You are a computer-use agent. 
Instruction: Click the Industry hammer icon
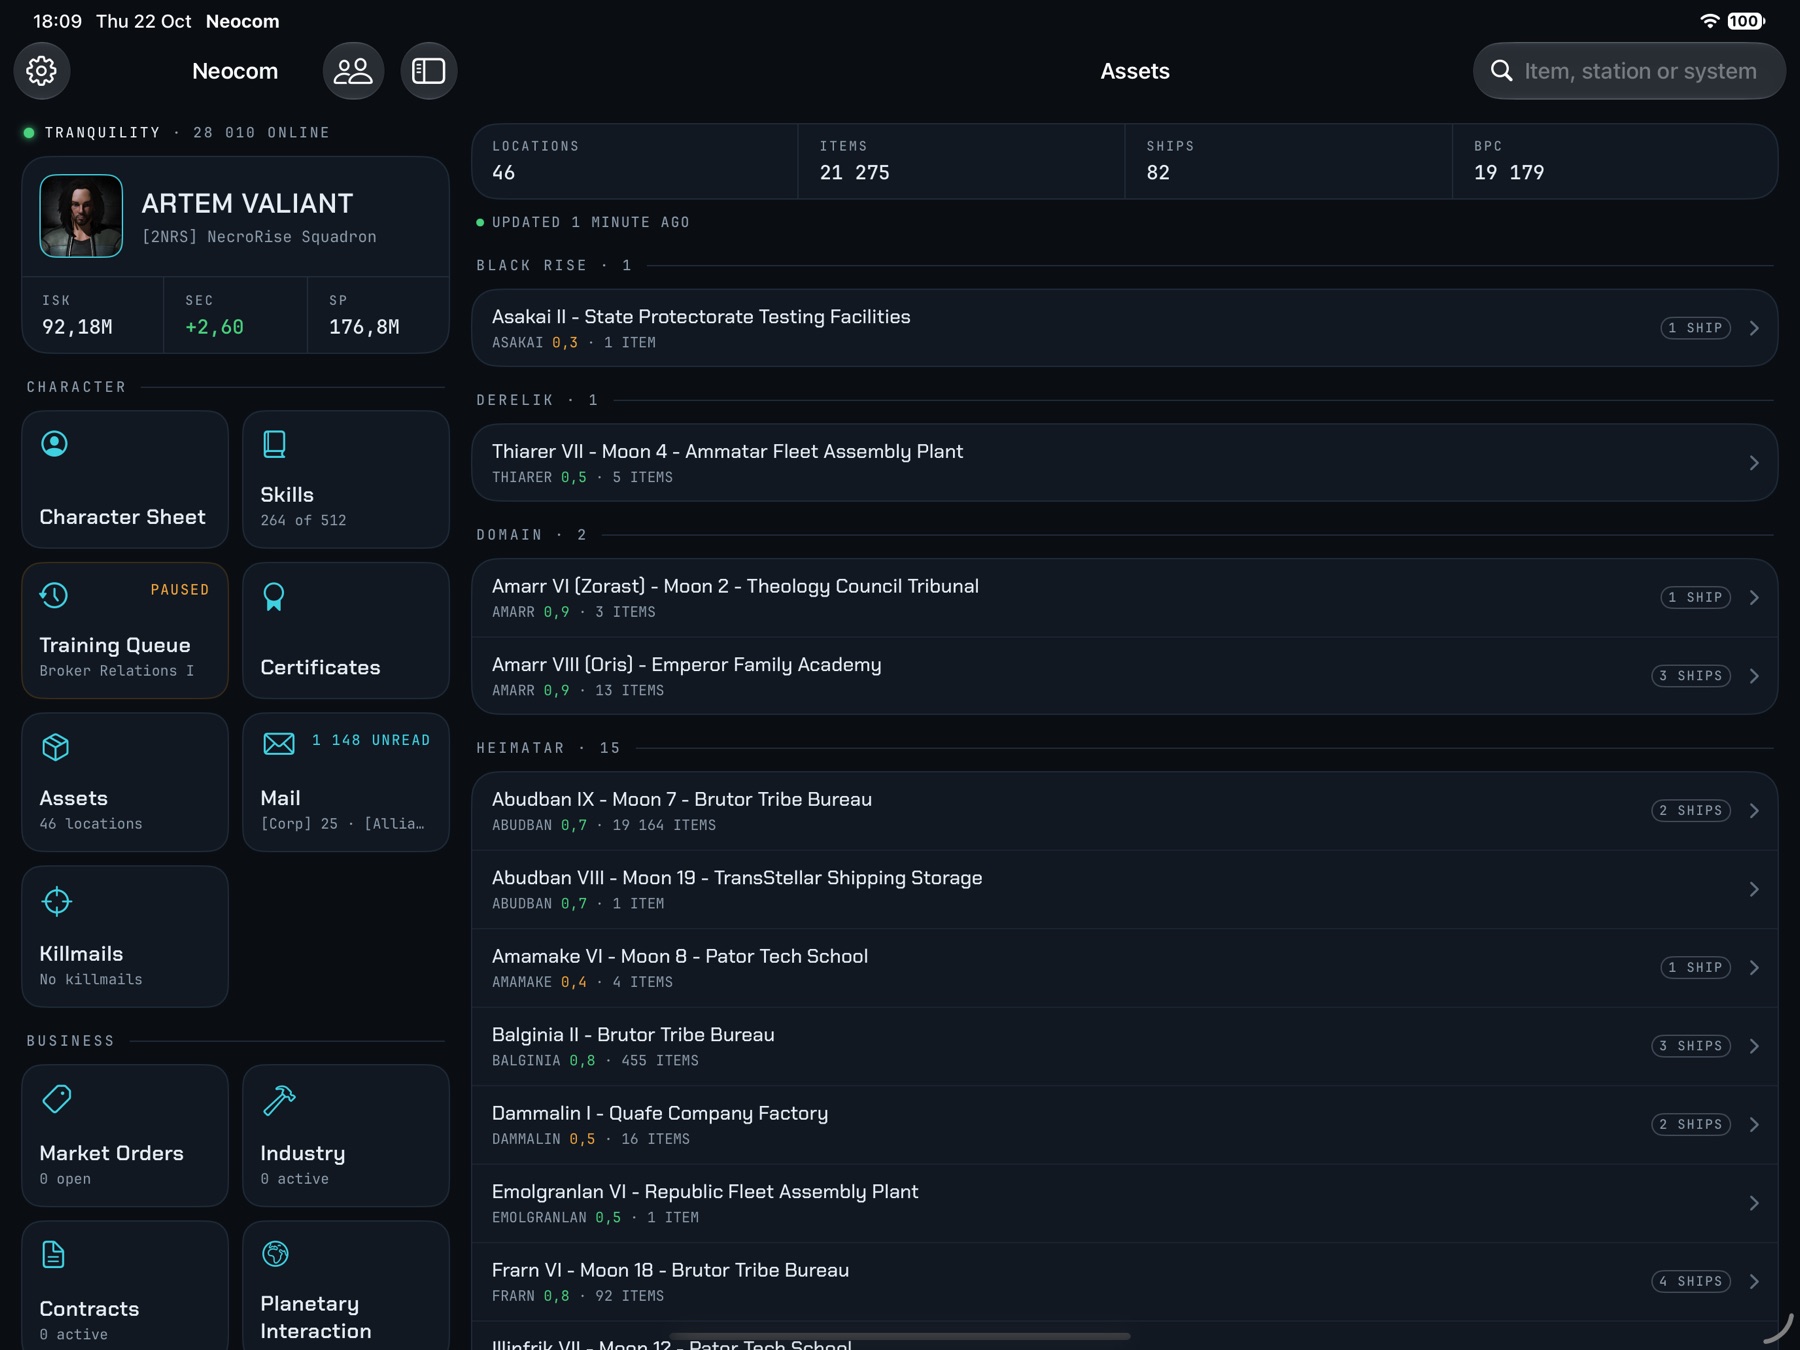(279, 1100)
